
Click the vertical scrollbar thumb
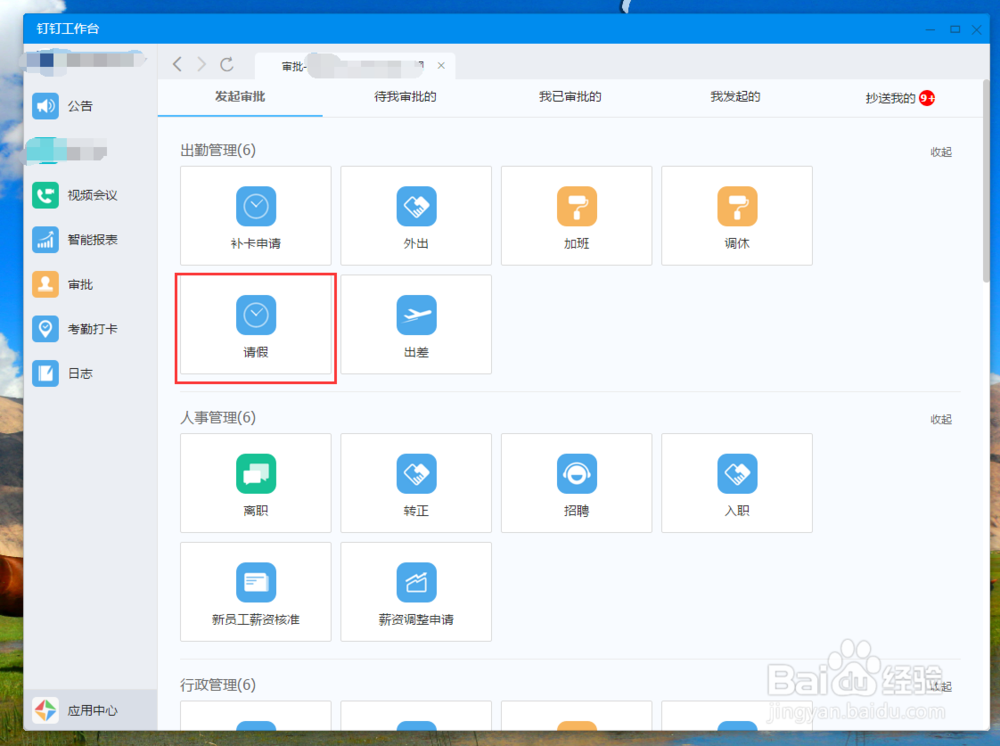[986, 182]
